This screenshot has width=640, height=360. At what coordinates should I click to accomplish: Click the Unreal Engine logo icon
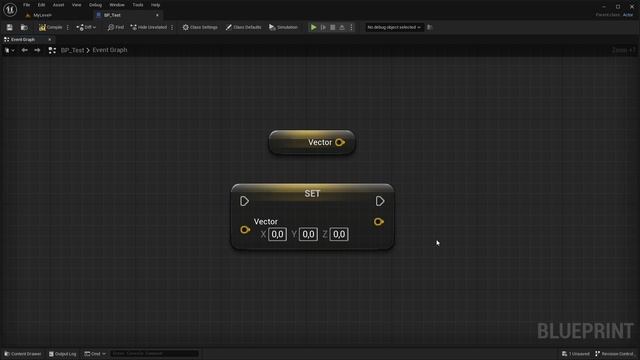click(10, 9)
